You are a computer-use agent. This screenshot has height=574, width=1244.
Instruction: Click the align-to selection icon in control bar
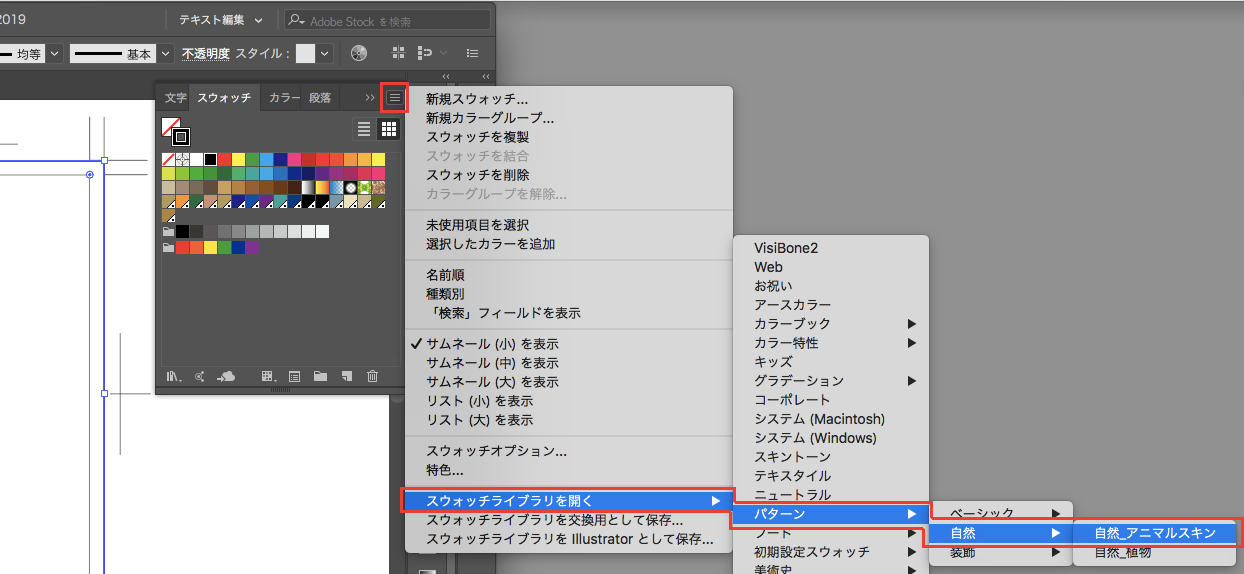point(426,53)
